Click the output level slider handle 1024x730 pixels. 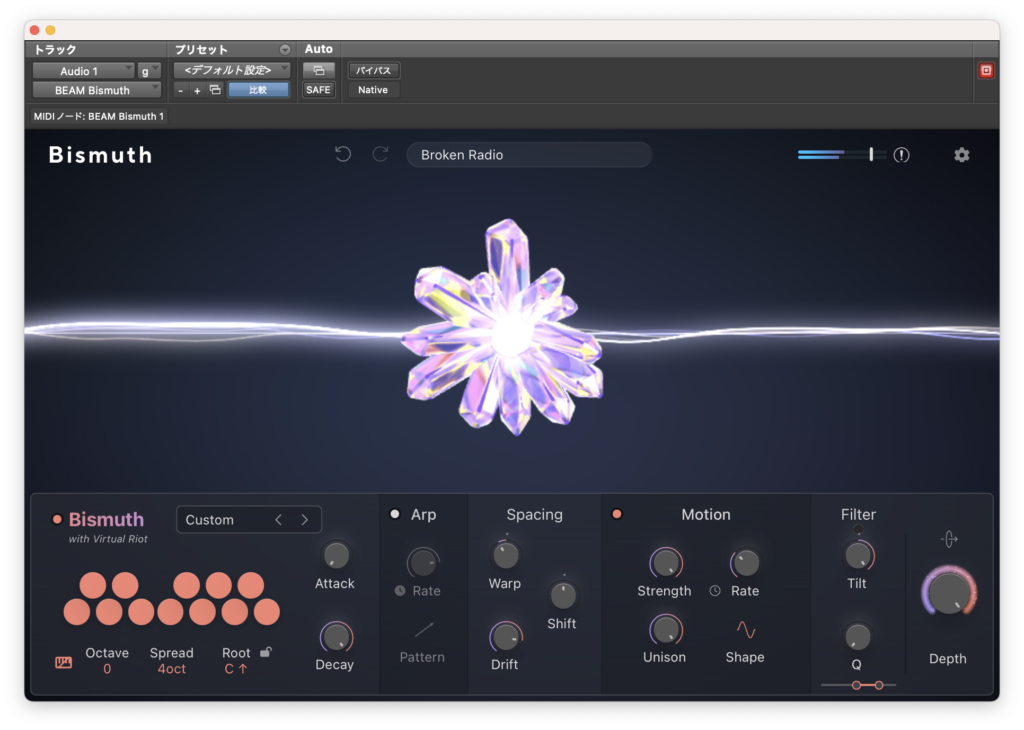click(871, 154)
